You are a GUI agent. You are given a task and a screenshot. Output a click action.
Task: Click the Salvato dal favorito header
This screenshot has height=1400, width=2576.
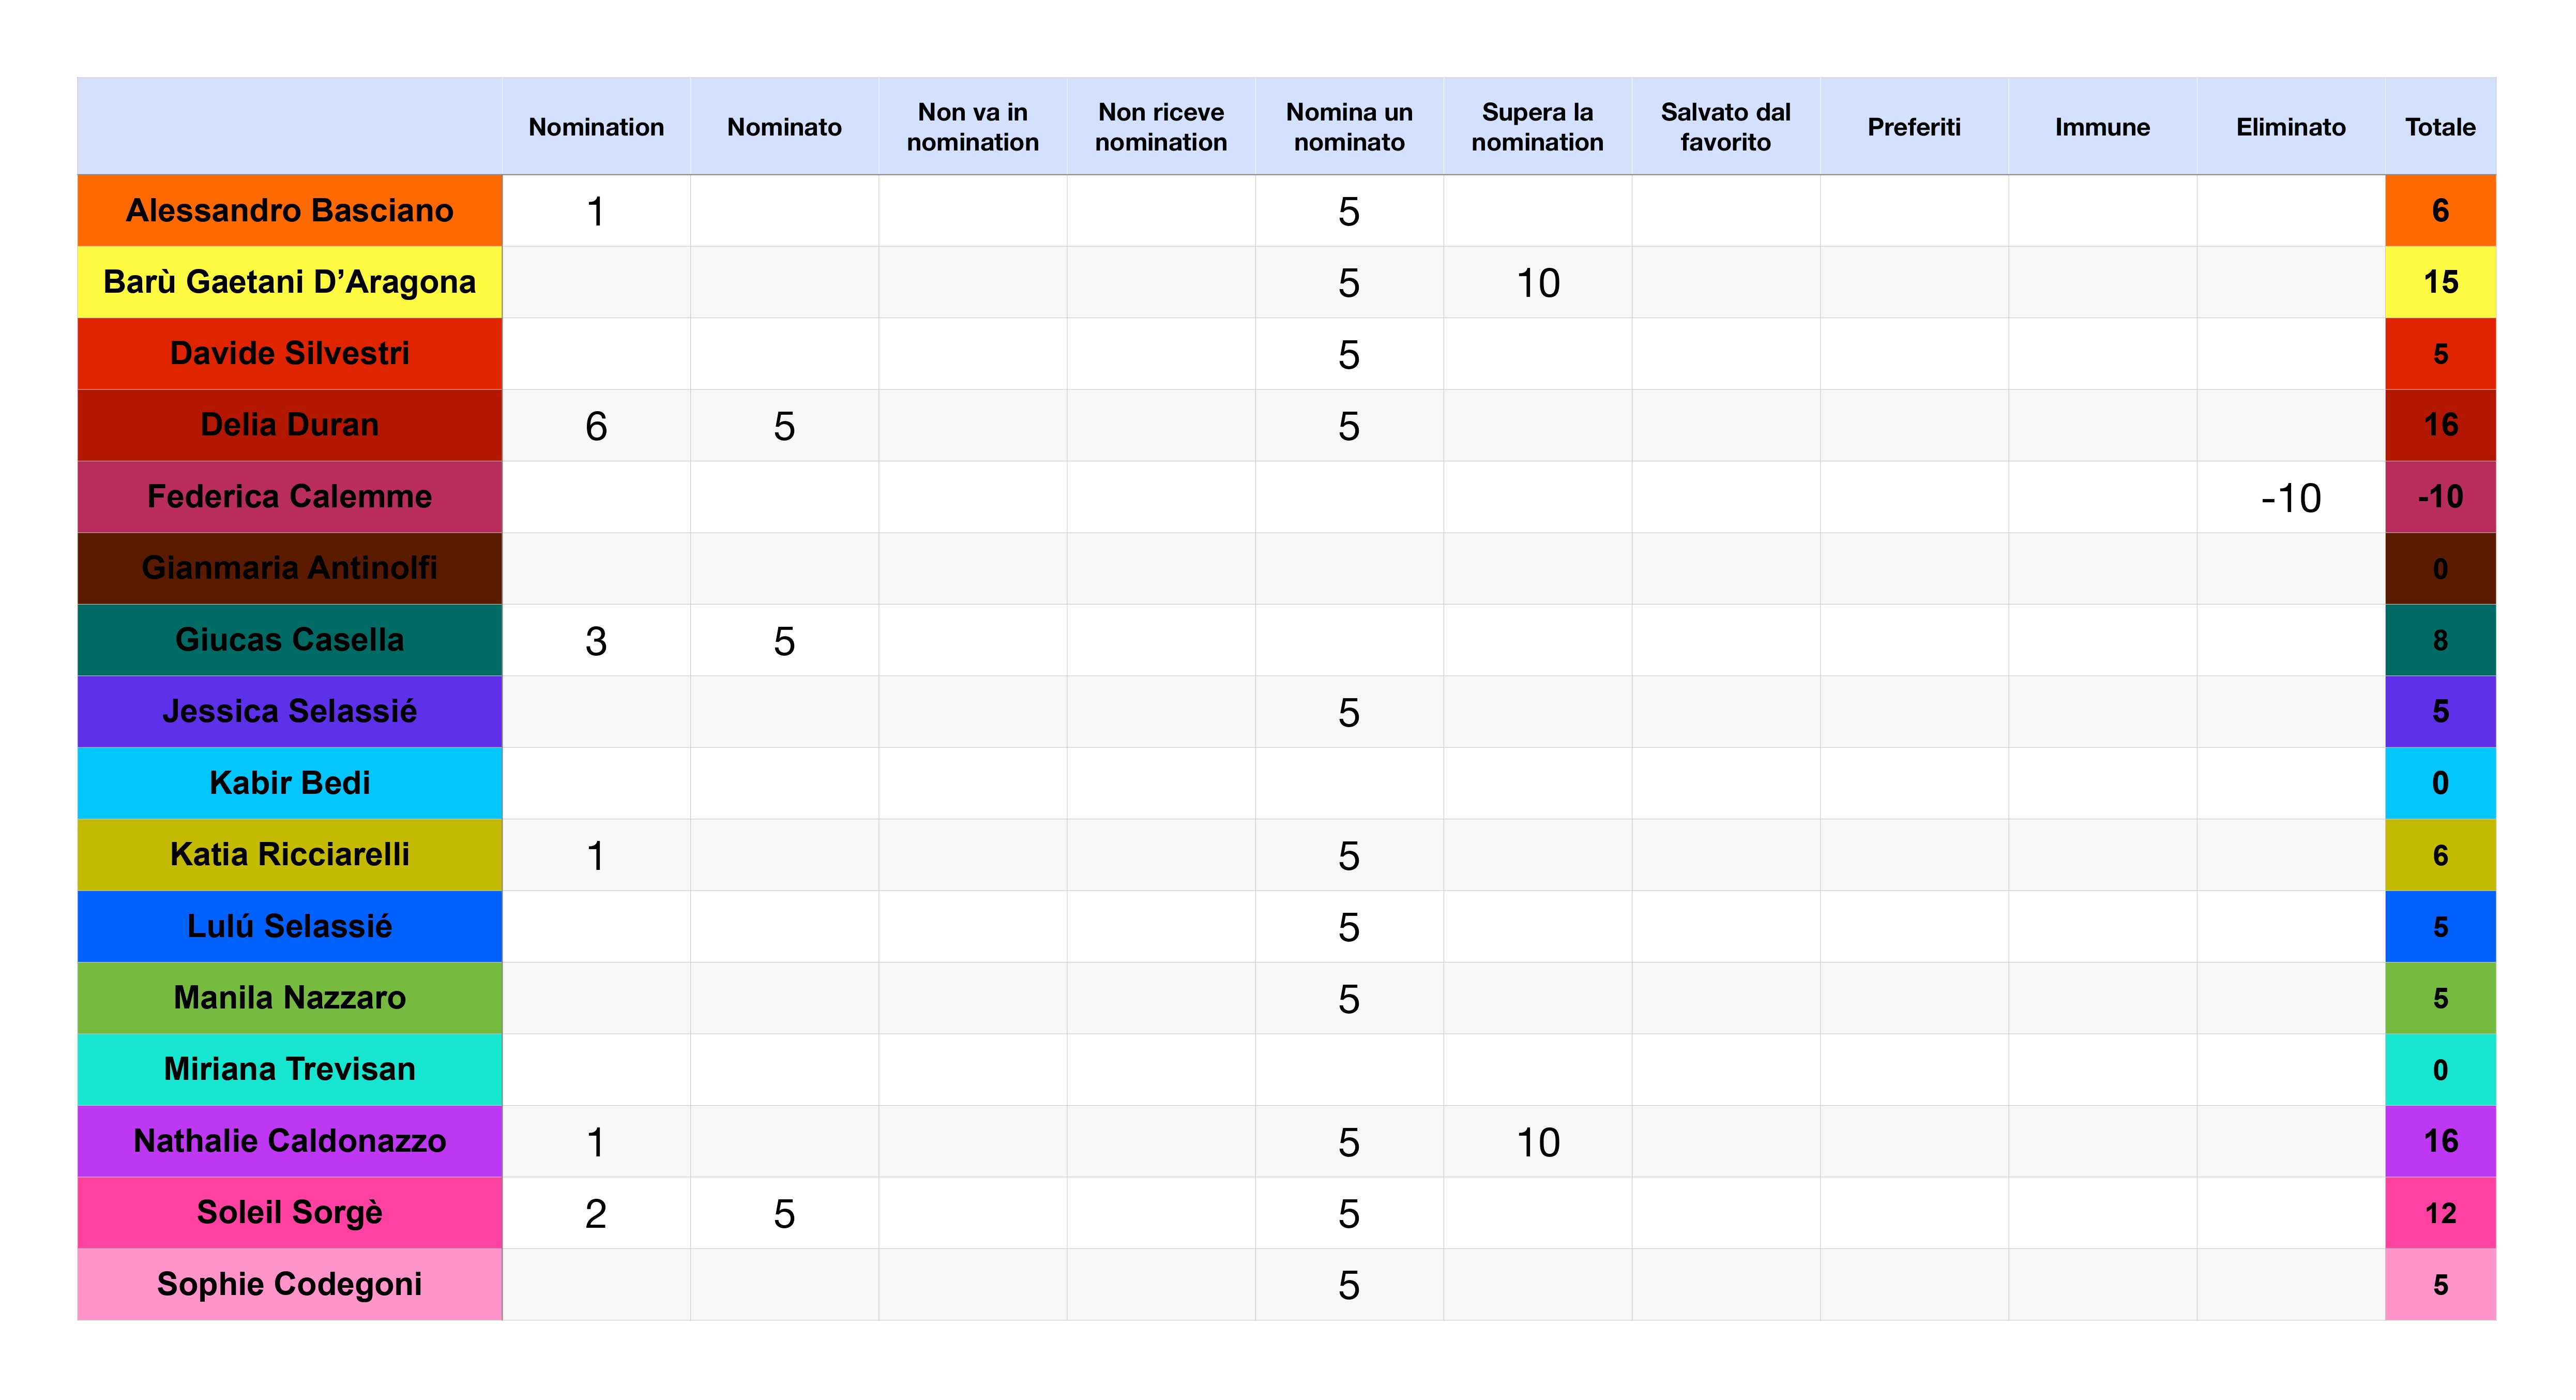(1725, 127)
